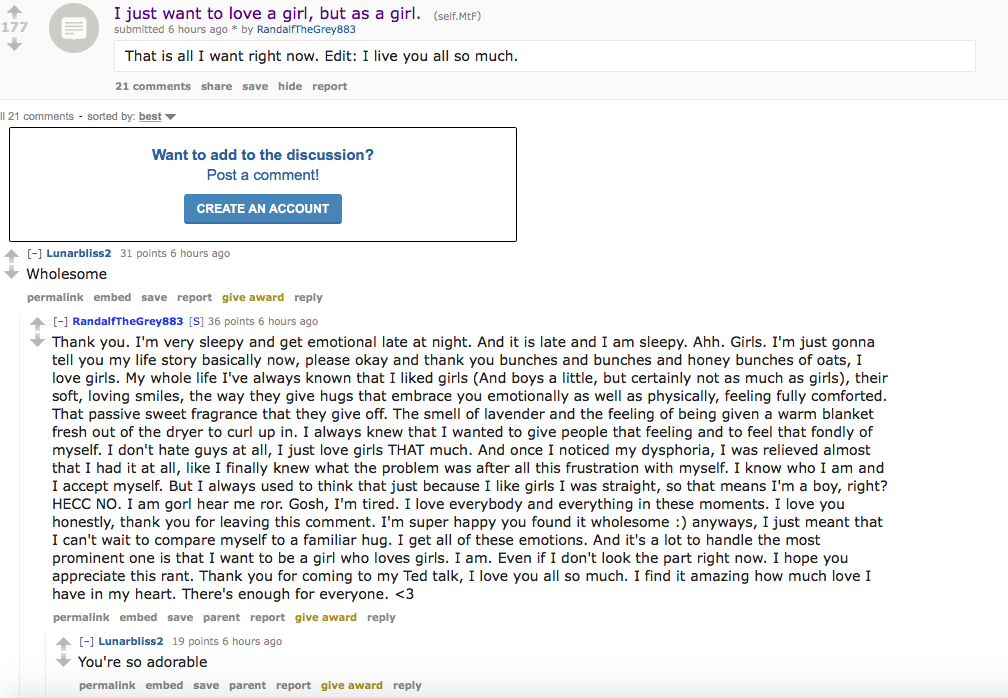Upvote Lunarbliss2's 'Wholesome' comment
This screenshot has height=698, width=1008.
12,257
